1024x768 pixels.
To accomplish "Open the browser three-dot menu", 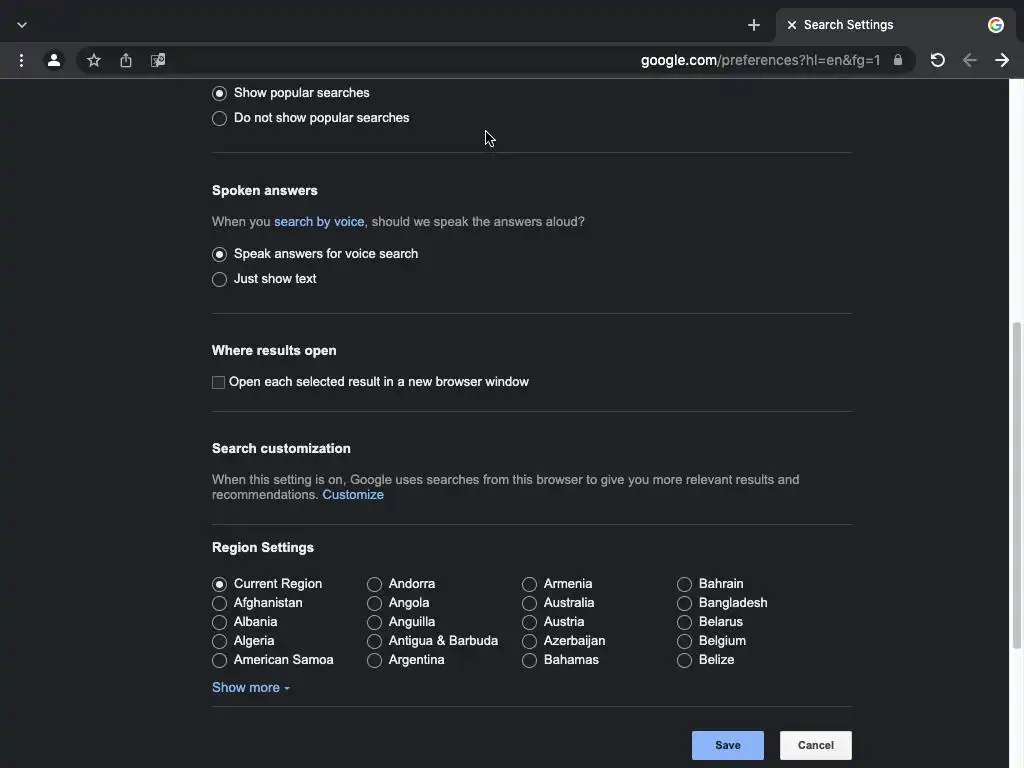I will (21, 60).
